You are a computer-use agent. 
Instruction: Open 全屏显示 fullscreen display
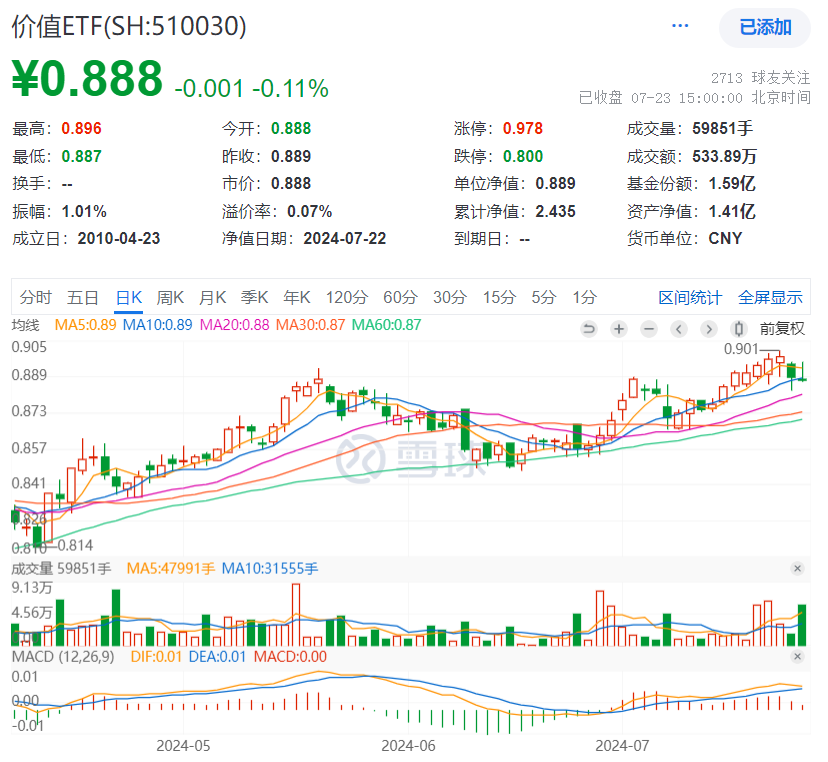tap(771, 297)
